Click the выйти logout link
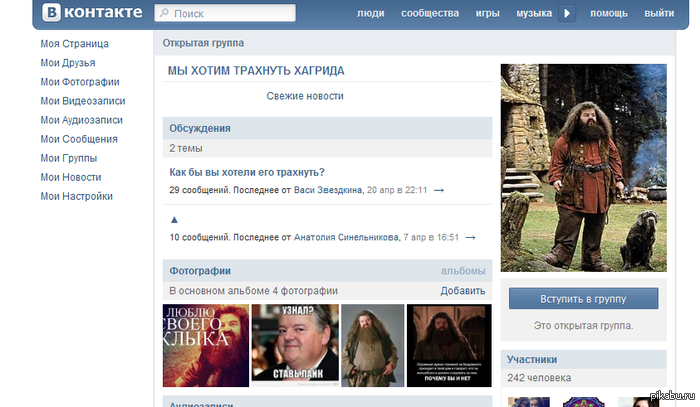Screen dimensions: 700x407 point(659,14)
